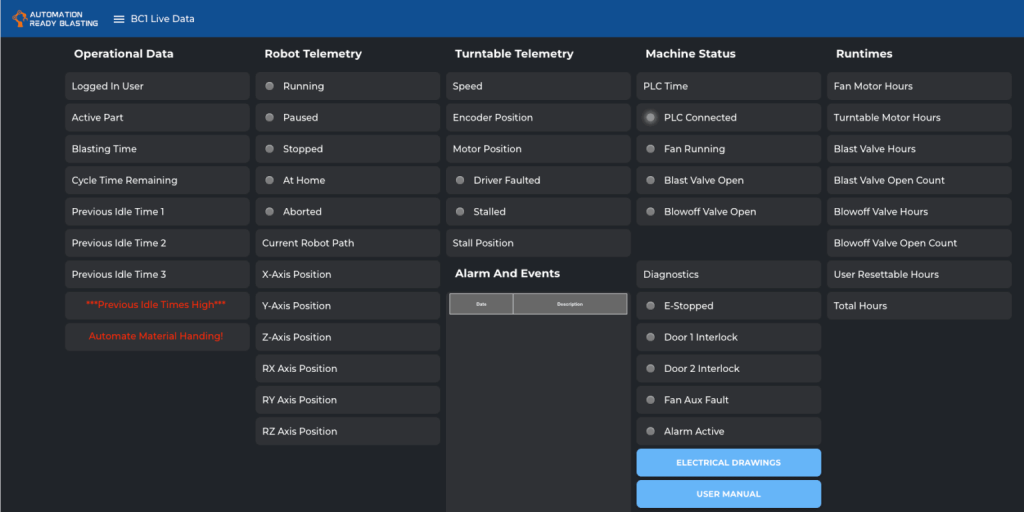Open the Electrical Drawings button
This screenshot has height=512, width=1024.
(x=728, y=463)
